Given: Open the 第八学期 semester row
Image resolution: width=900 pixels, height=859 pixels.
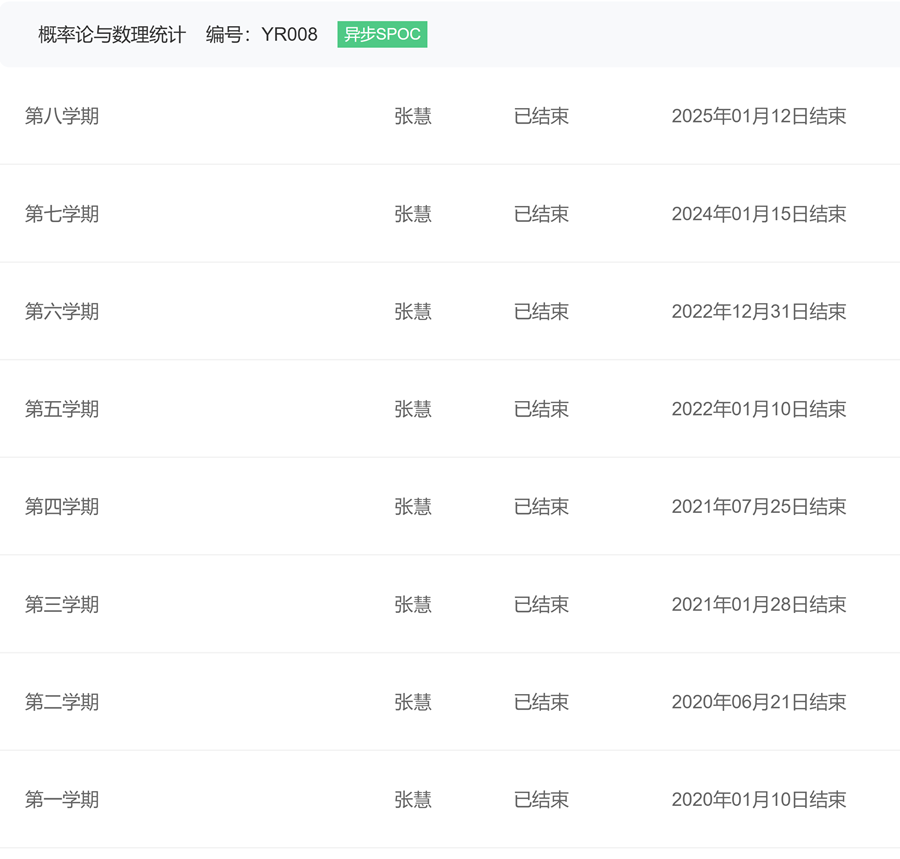Looking at the screenshot, I should click(450, 116).
